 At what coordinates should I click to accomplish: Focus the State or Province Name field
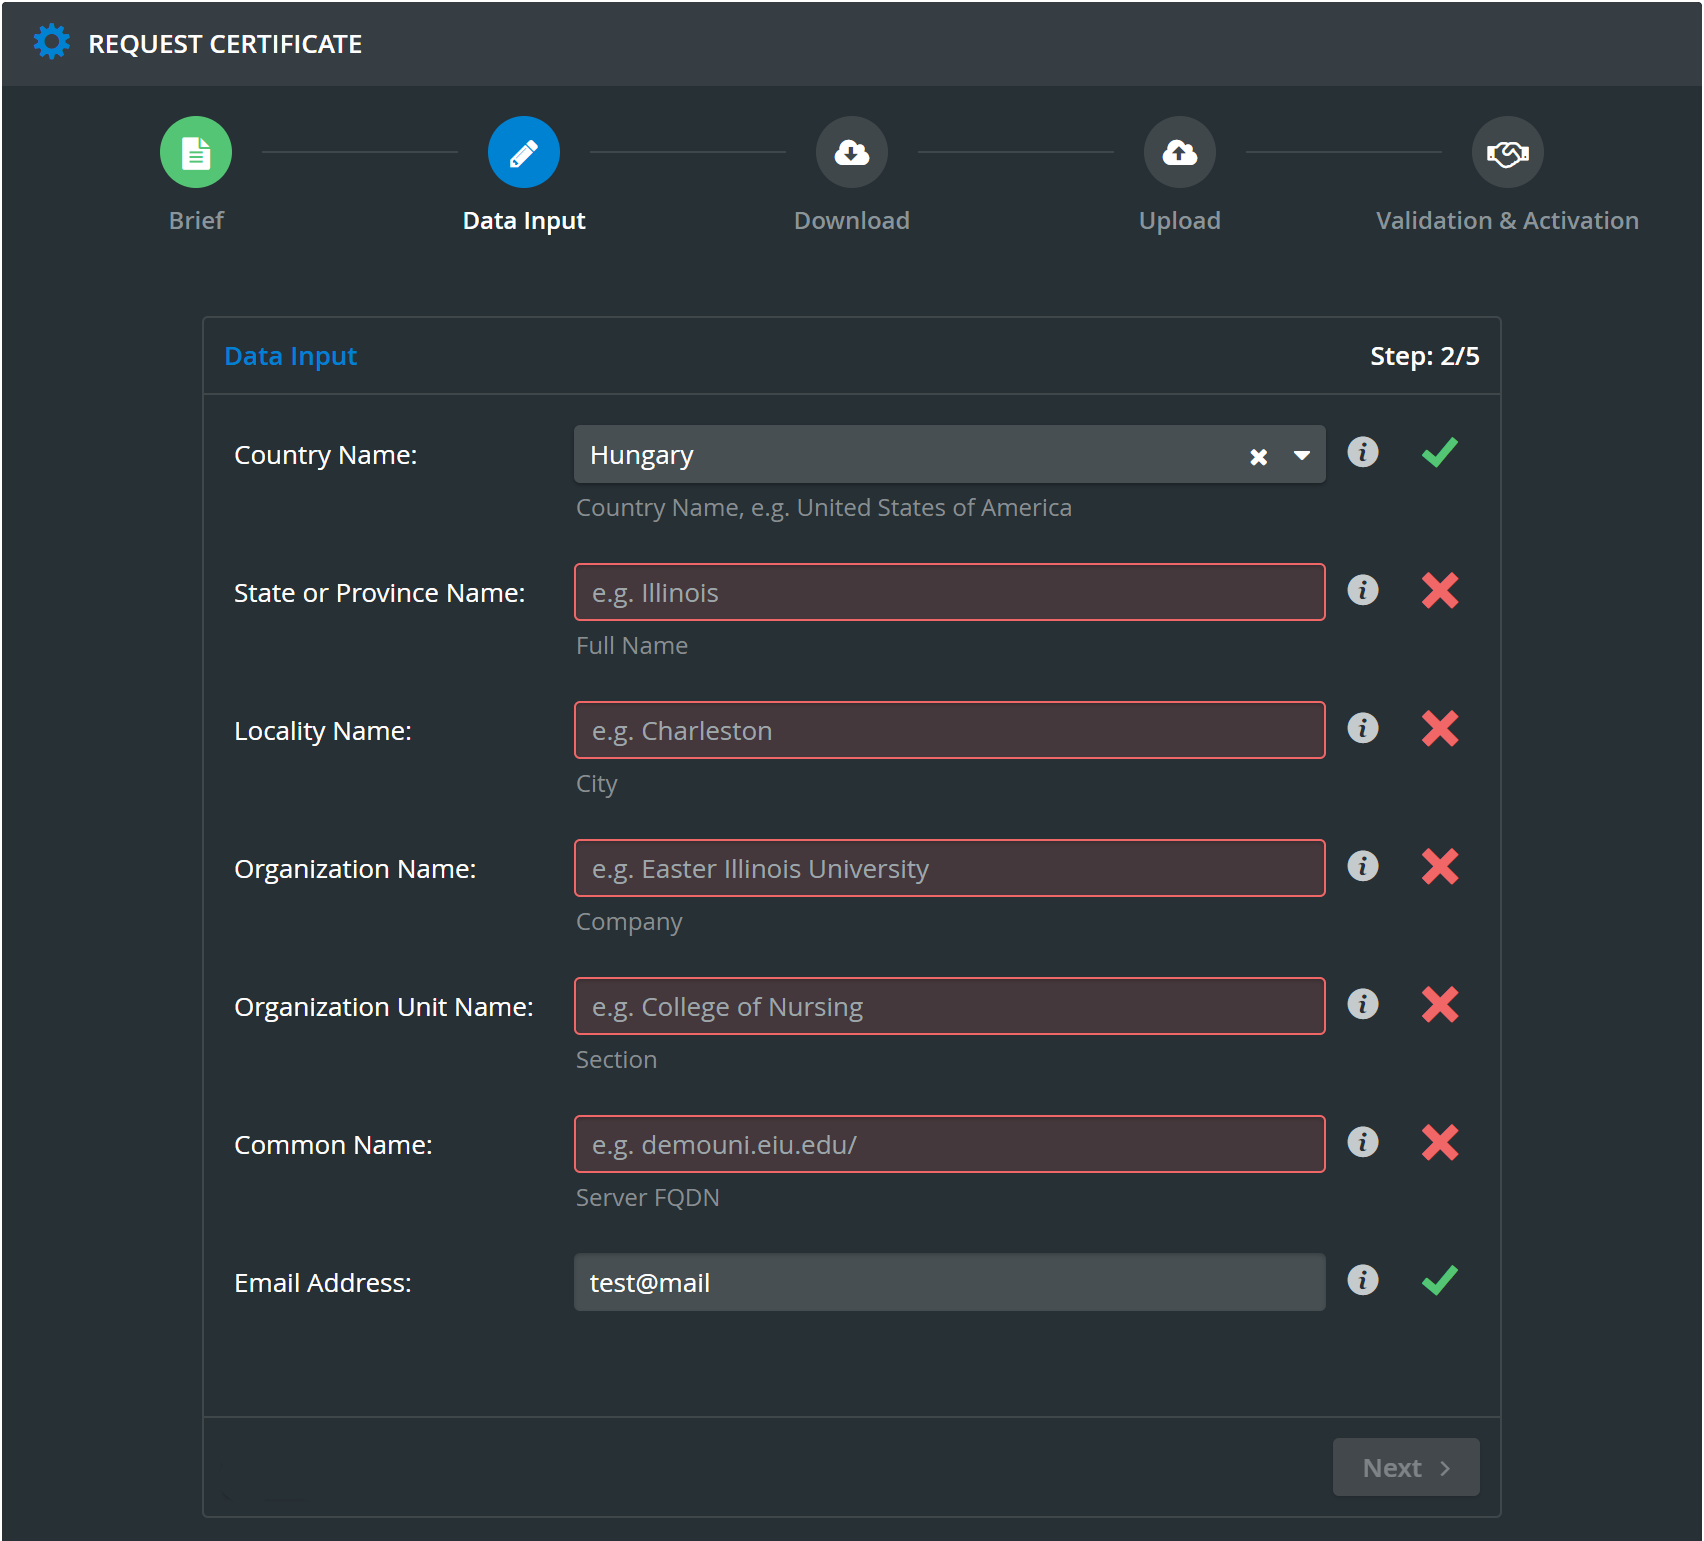(950, 592)
